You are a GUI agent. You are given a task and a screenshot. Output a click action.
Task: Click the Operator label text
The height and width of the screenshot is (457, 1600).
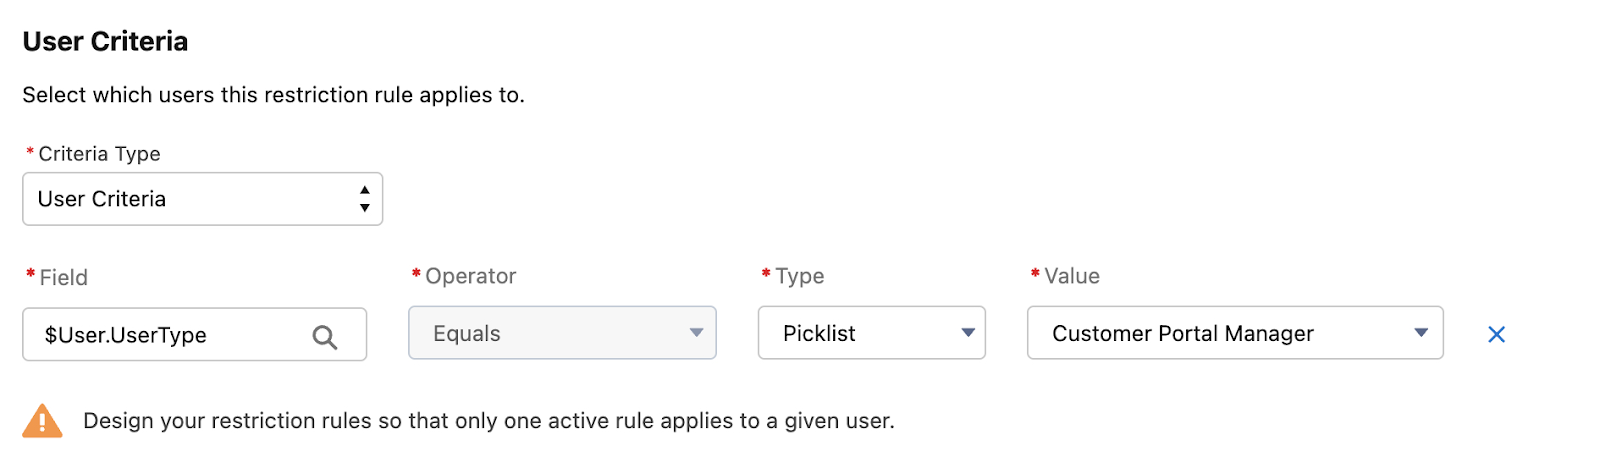point(471,276)
